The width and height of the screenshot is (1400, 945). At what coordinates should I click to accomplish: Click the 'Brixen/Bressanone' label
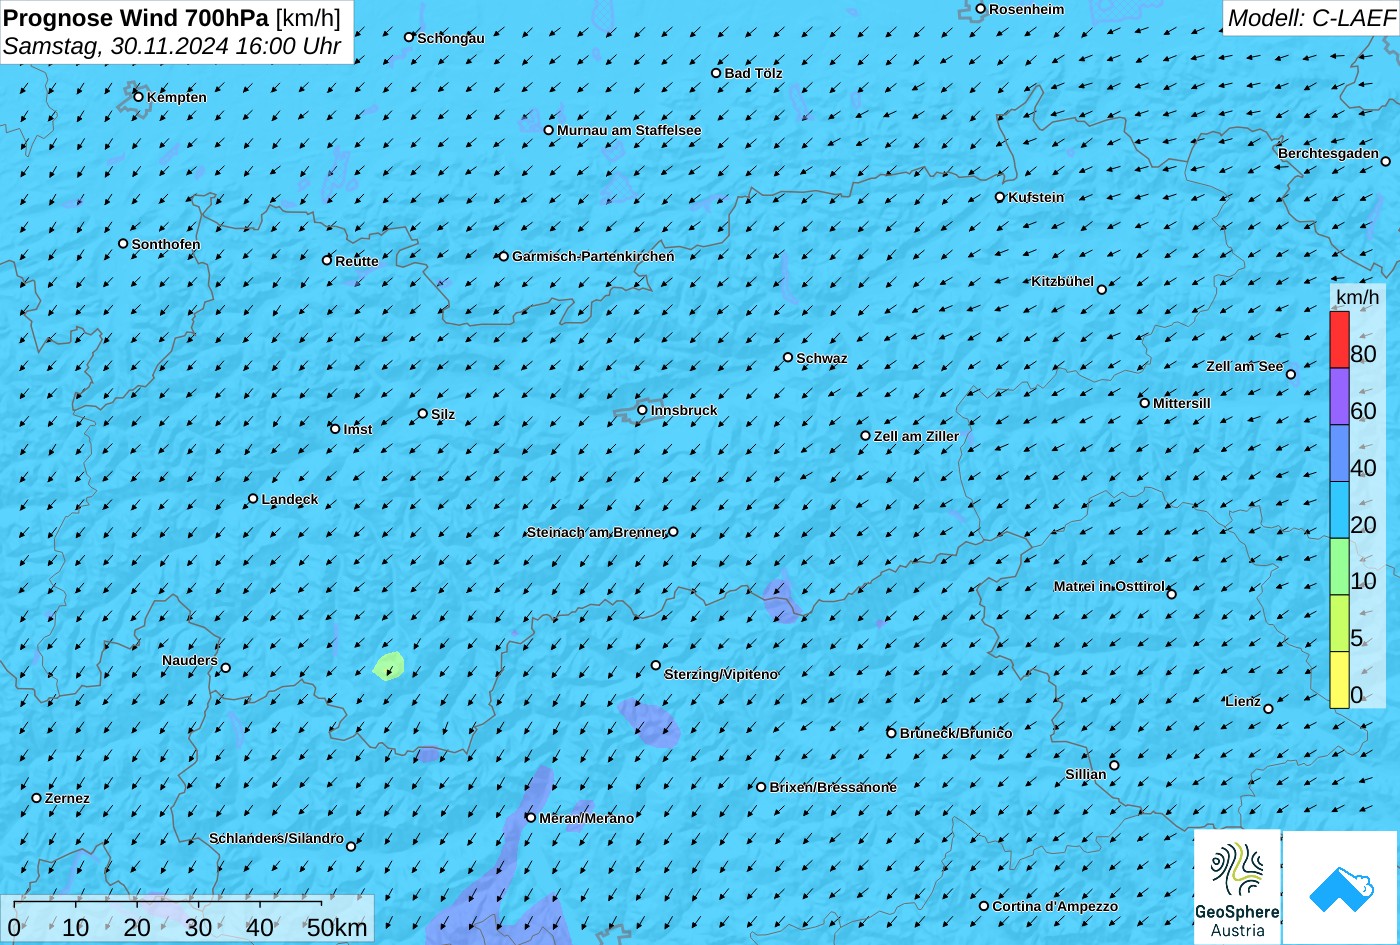click(833, 788)
